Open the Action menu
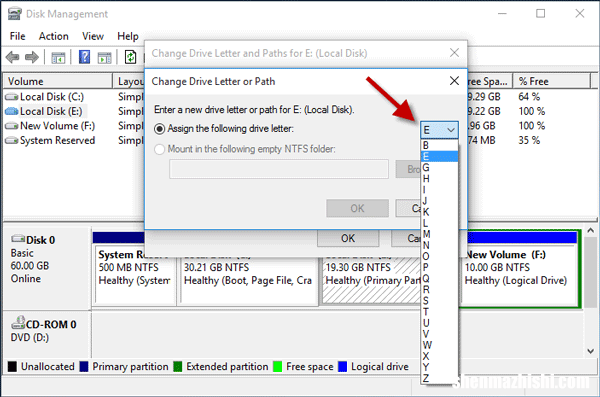The image size is (600, 397). coord(54,36)
